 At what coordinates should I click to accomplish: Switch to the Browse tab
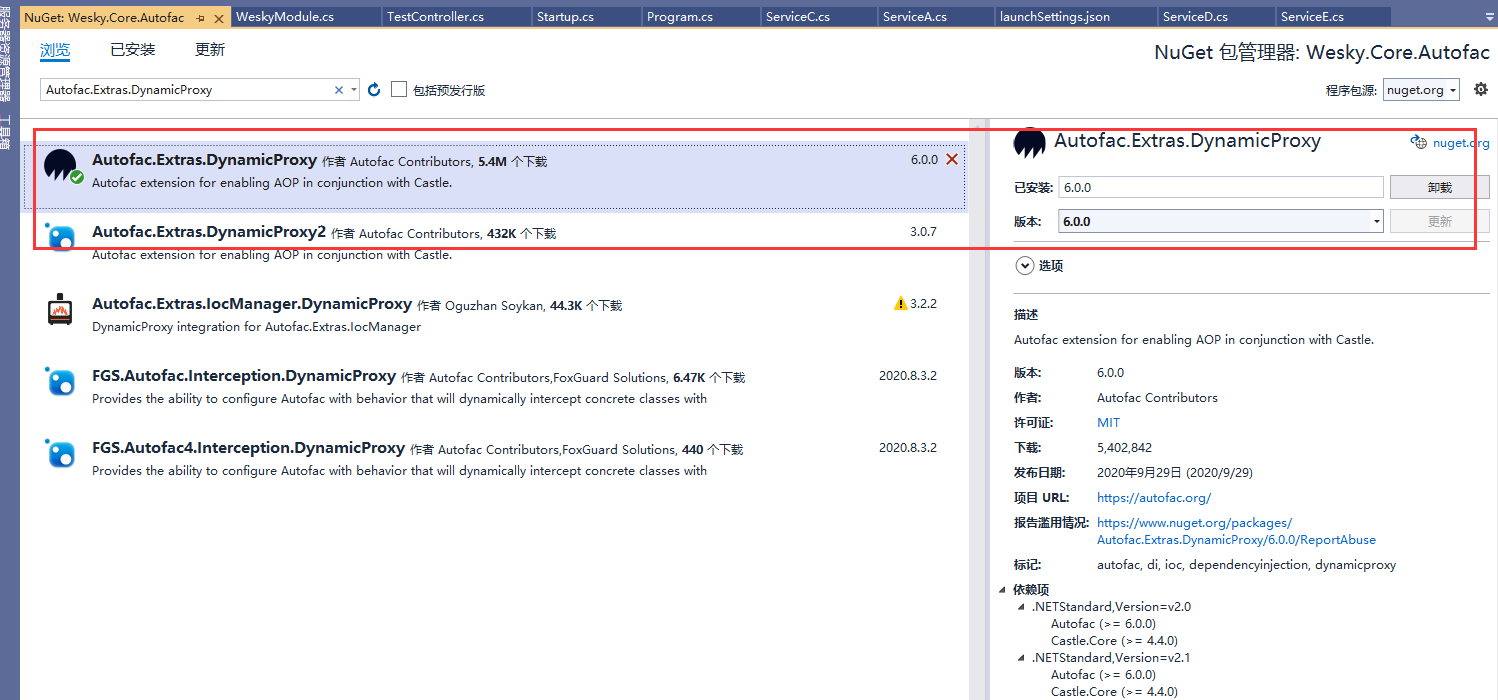pyautogui.click(x=55, y=50)
